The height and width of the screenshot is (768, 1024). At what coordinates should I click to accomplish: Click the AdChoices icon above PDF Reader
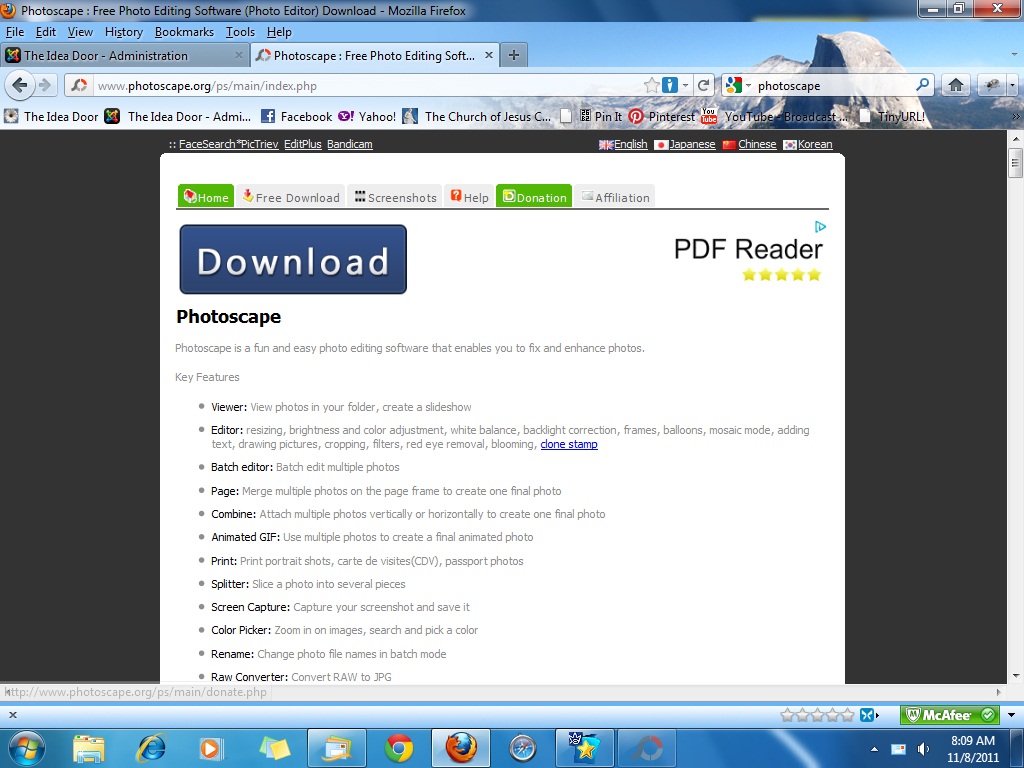pyautogui.click(x=820, y=227)
